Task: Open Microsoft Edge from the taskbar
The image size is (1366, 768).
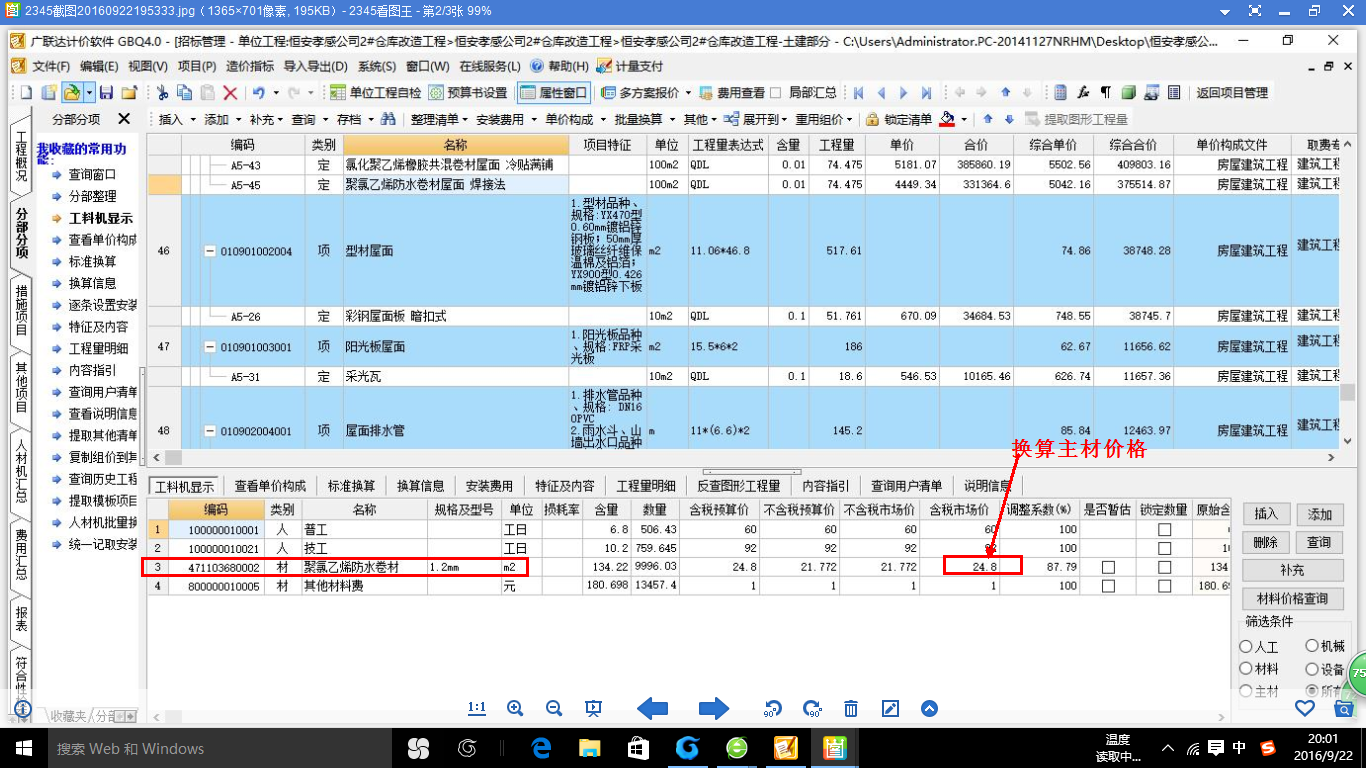Action: [542, 747]
